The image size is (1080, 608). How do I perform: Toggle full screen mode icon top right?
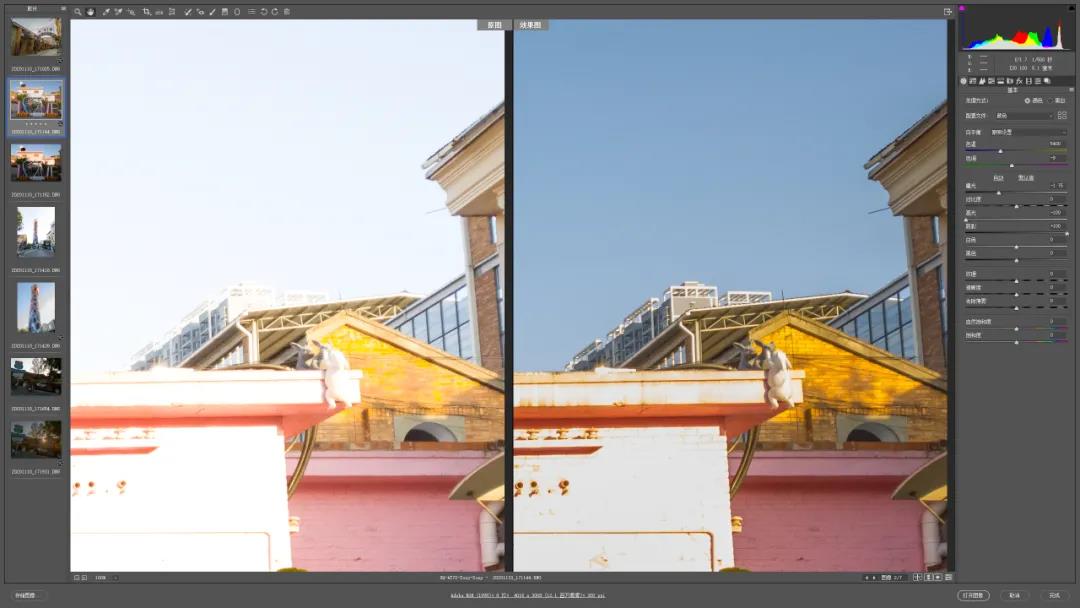948,12
